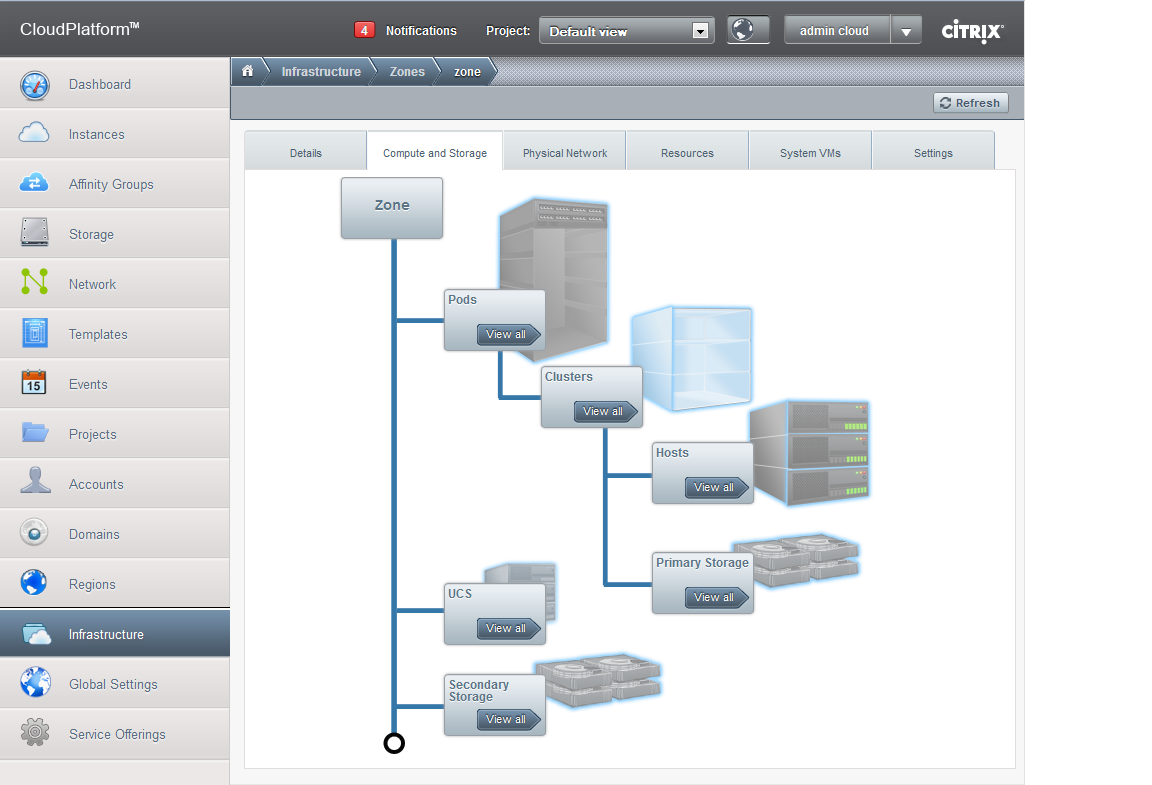Image resolution: width=1152 pixels, height=785 pixels.
Task: Open Service Offerings in the sidebar
Action: (116, 734)
